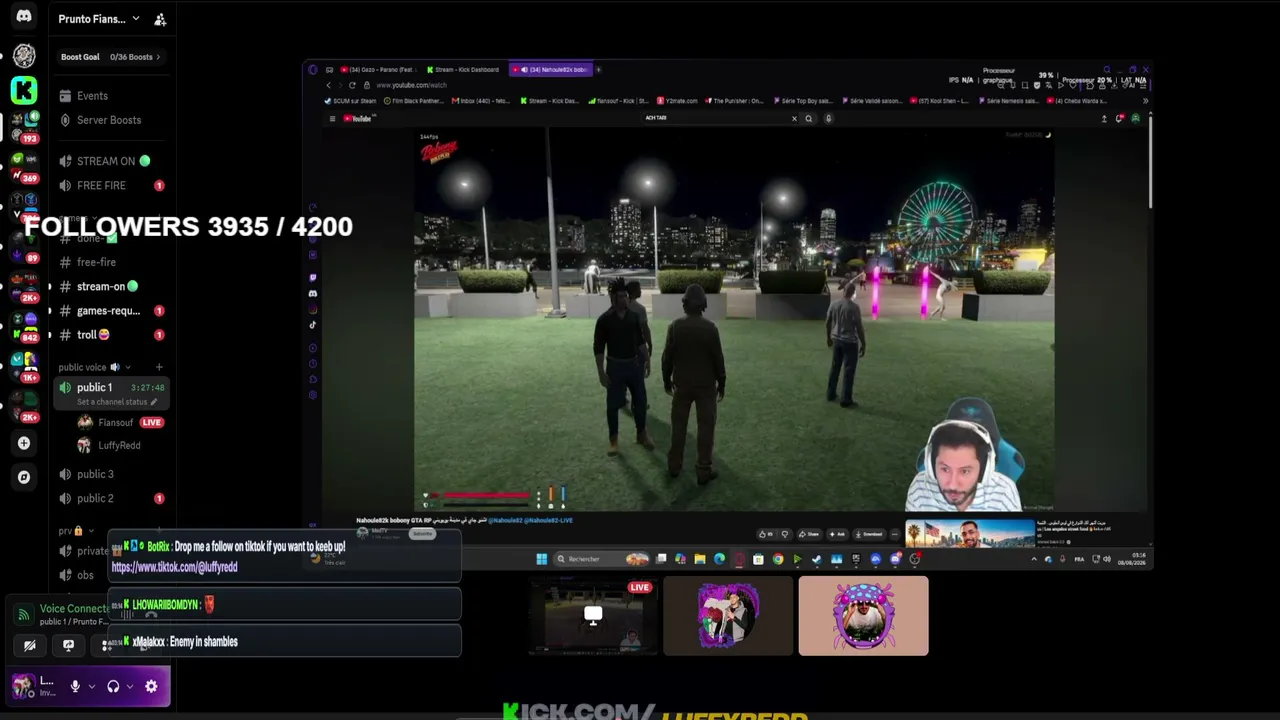1280x720 pixels.
Task: Click the Voice Connected status text
Action: pyautogui.click(x=74, y=608)
